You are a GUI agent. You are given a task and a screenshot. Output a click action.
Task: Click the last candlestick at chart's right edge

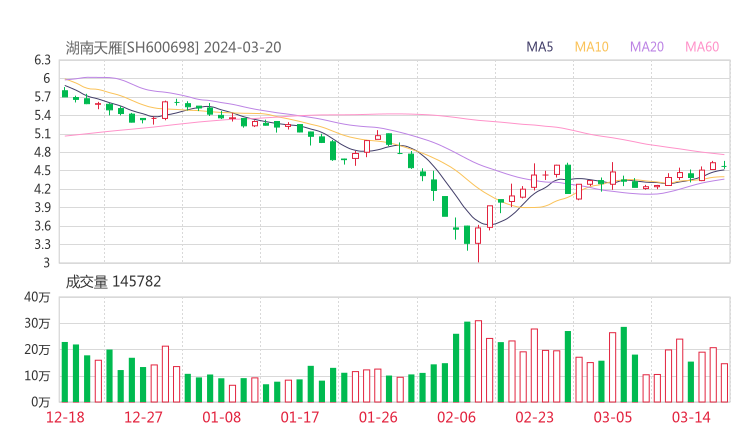[x=724, y=166]
